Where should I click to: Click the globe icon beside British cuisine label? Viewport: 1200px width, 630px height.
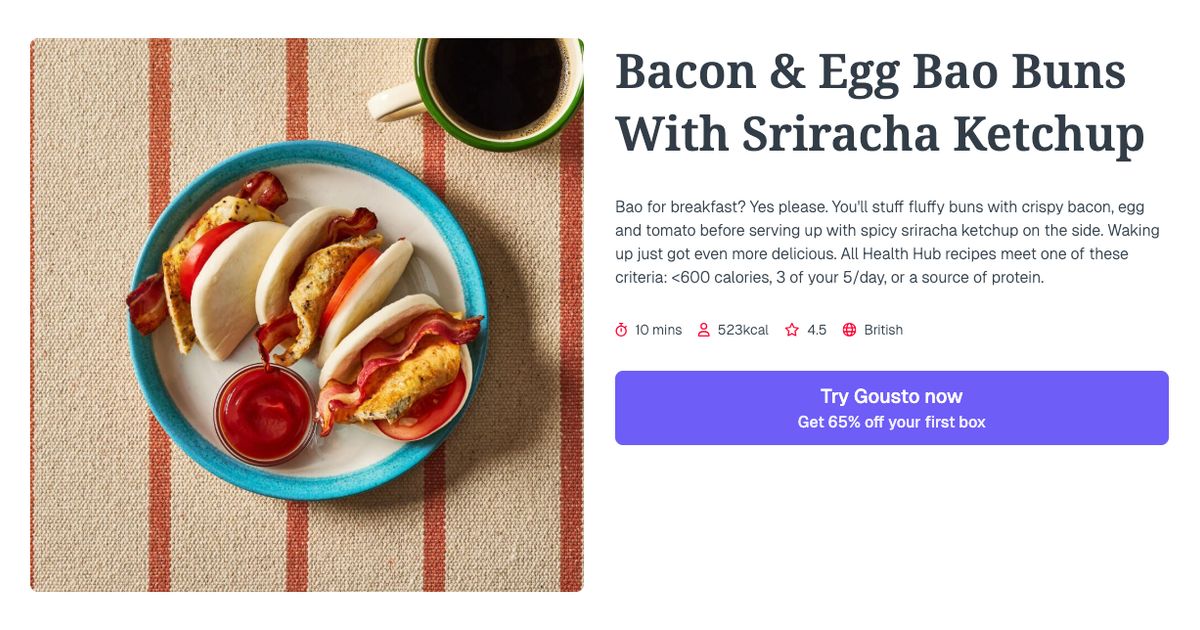(x=849, y=329)
